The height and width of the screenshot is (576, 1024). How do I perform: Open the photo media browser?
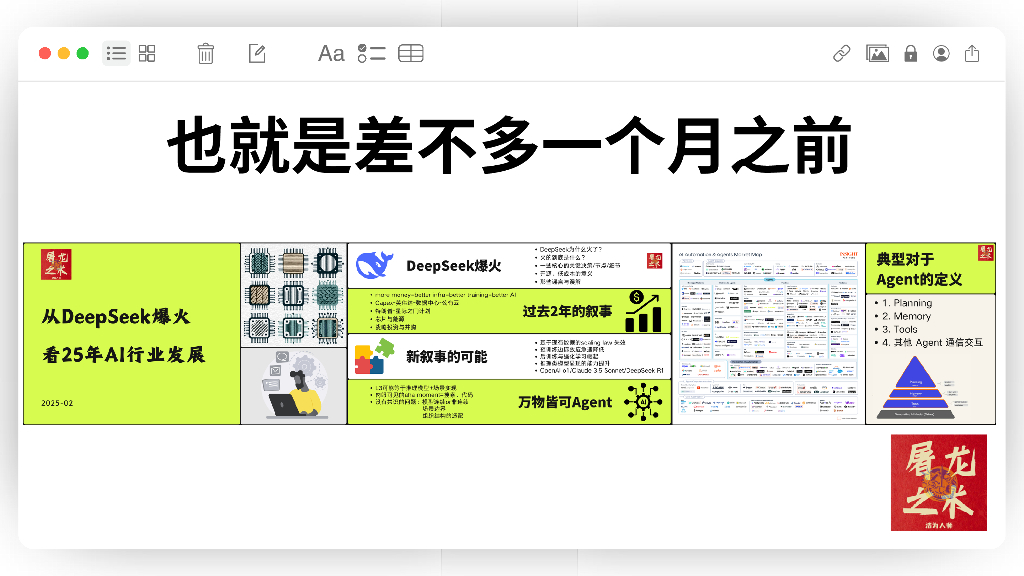click(x=877, y=54)
